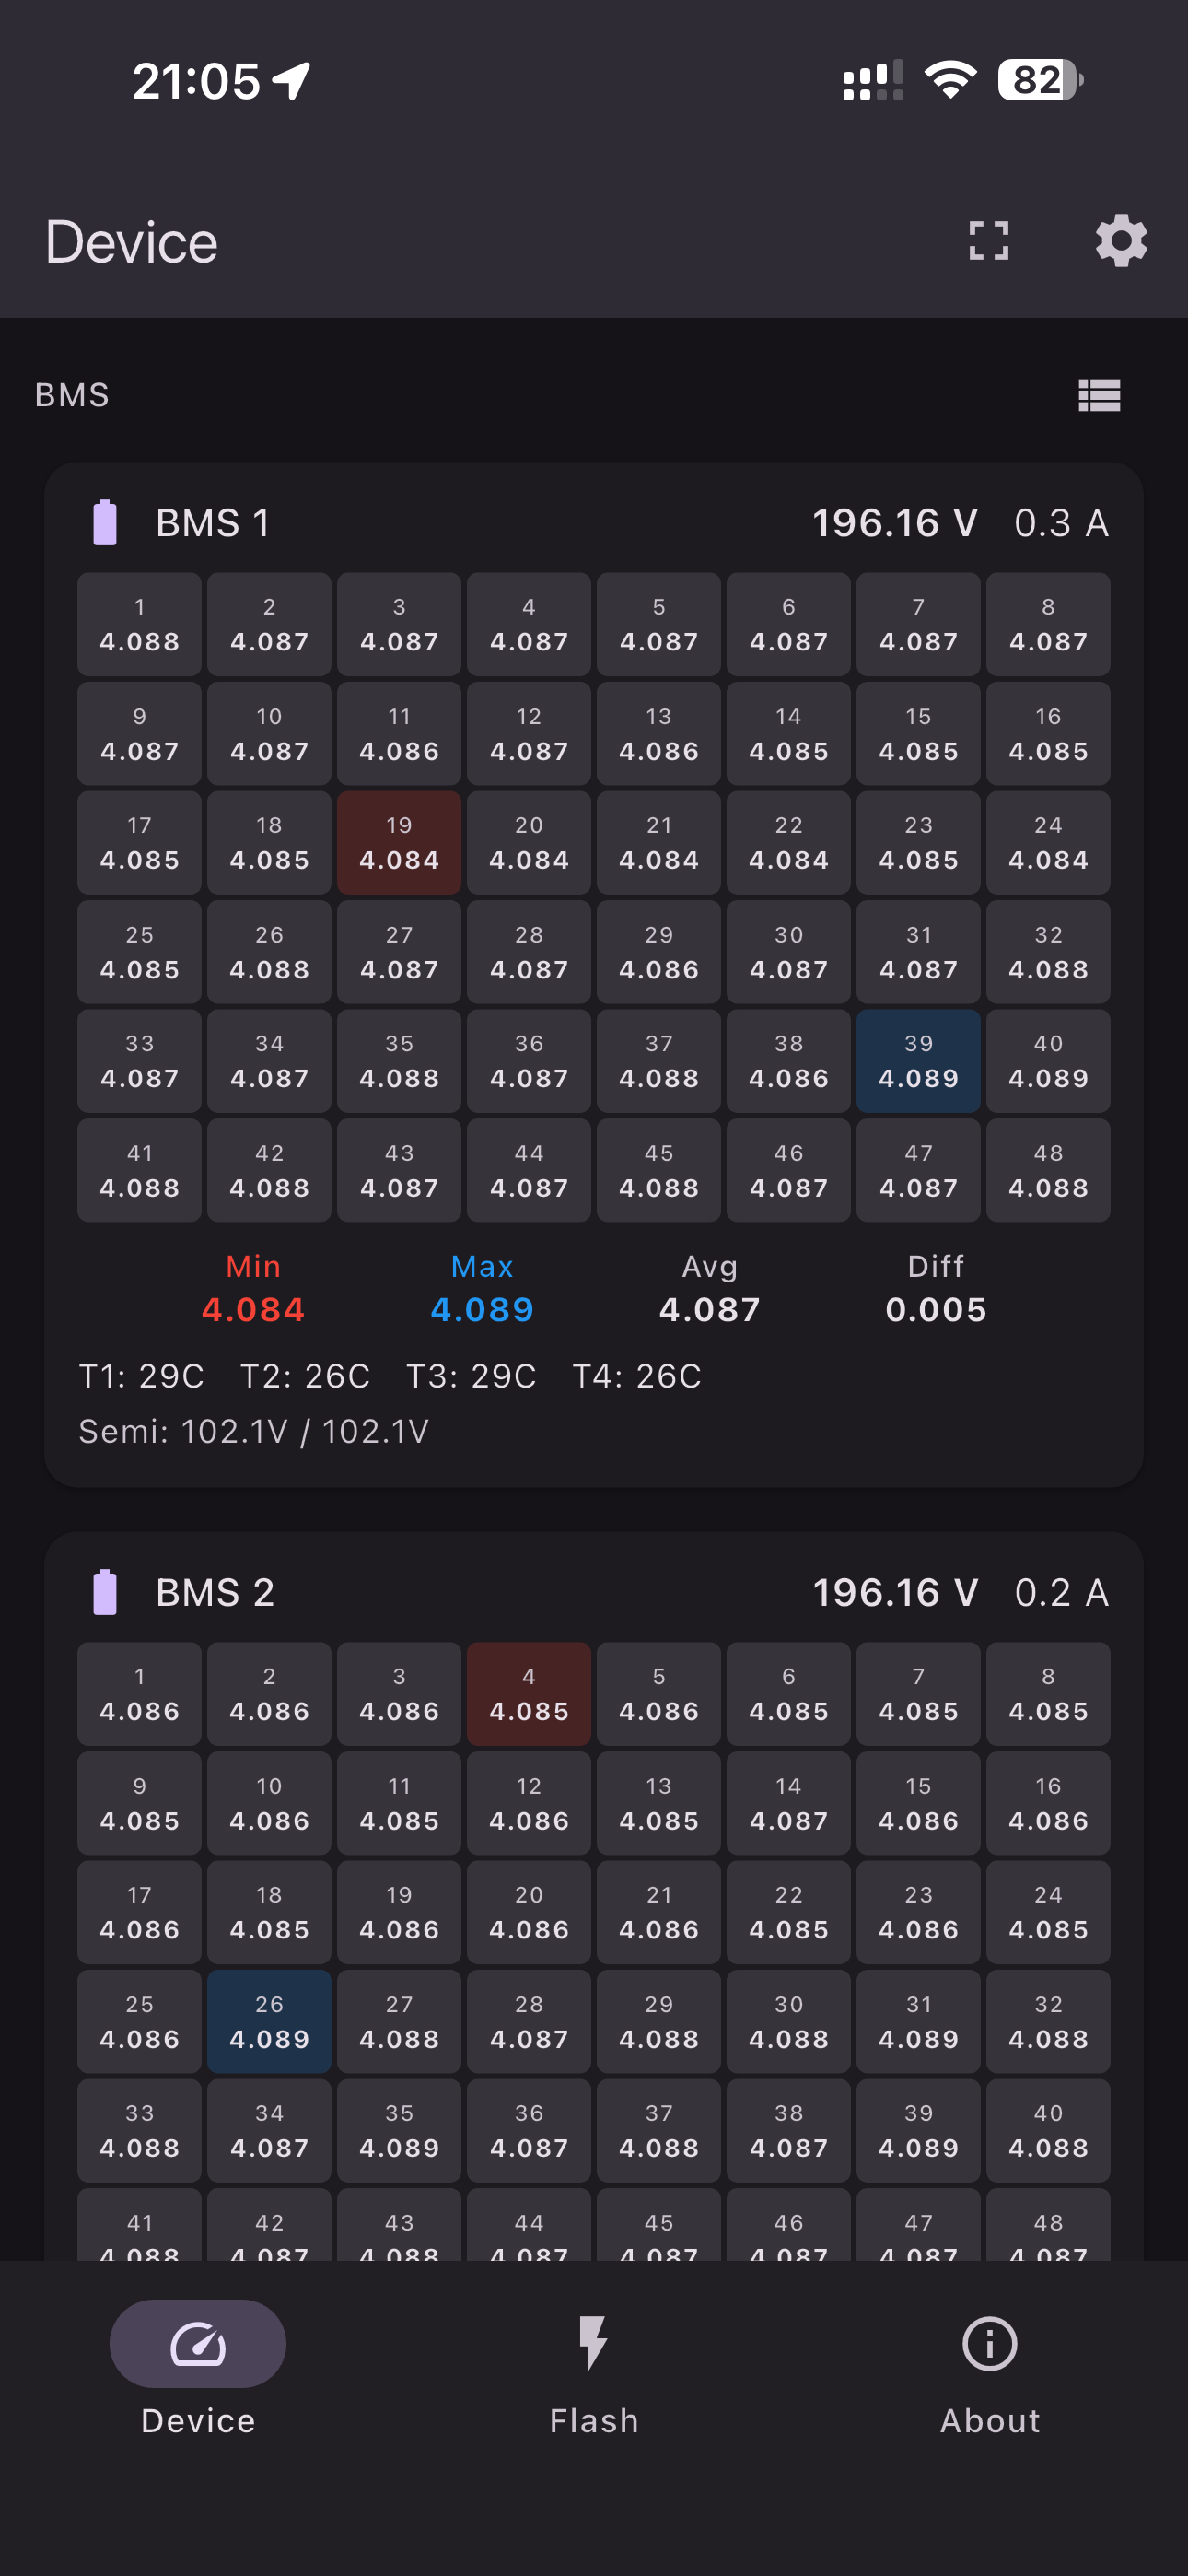
Task: Select BMS 1 cell 39 highlighted blue
Action: pyautogui.click(x=918, y=1061)
